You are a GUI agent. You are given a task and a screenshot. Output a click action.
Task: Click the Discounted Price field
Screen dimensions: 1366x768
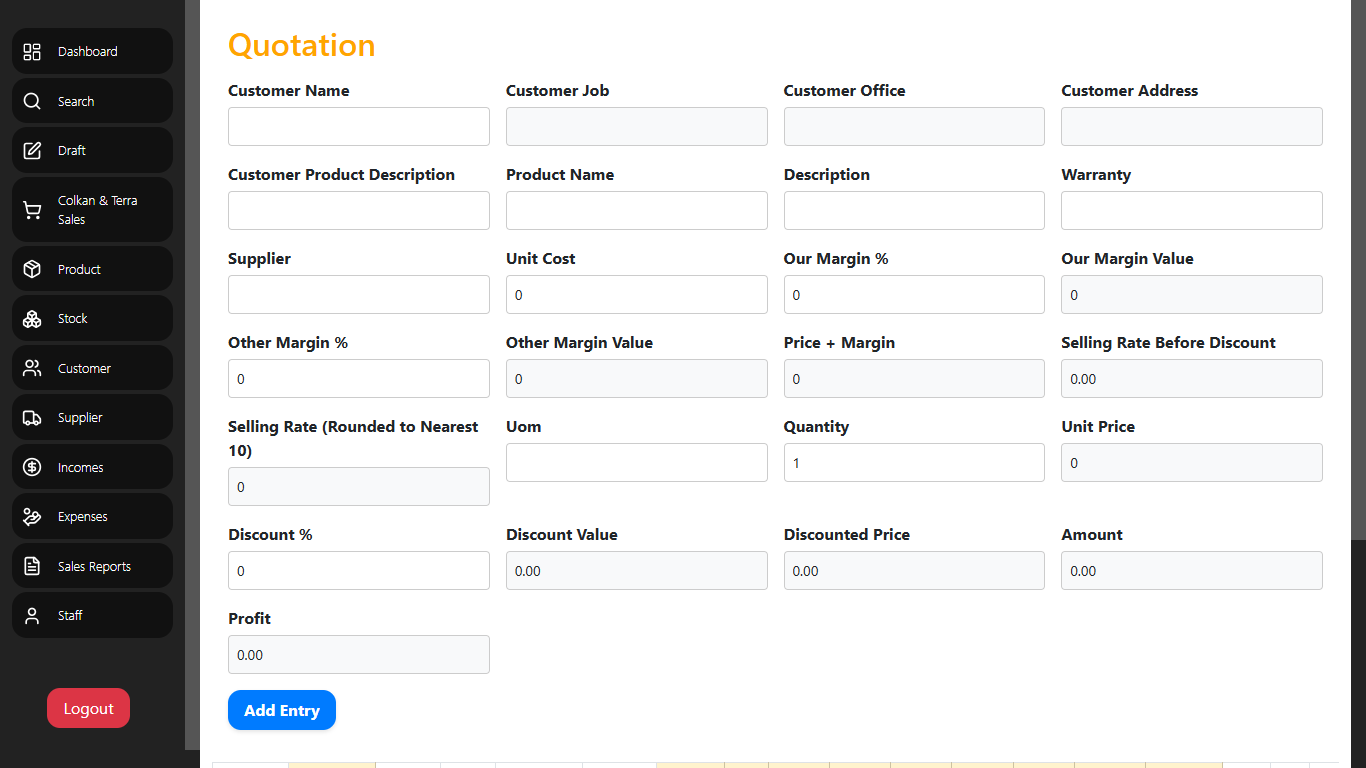click(x=914, y=571)
